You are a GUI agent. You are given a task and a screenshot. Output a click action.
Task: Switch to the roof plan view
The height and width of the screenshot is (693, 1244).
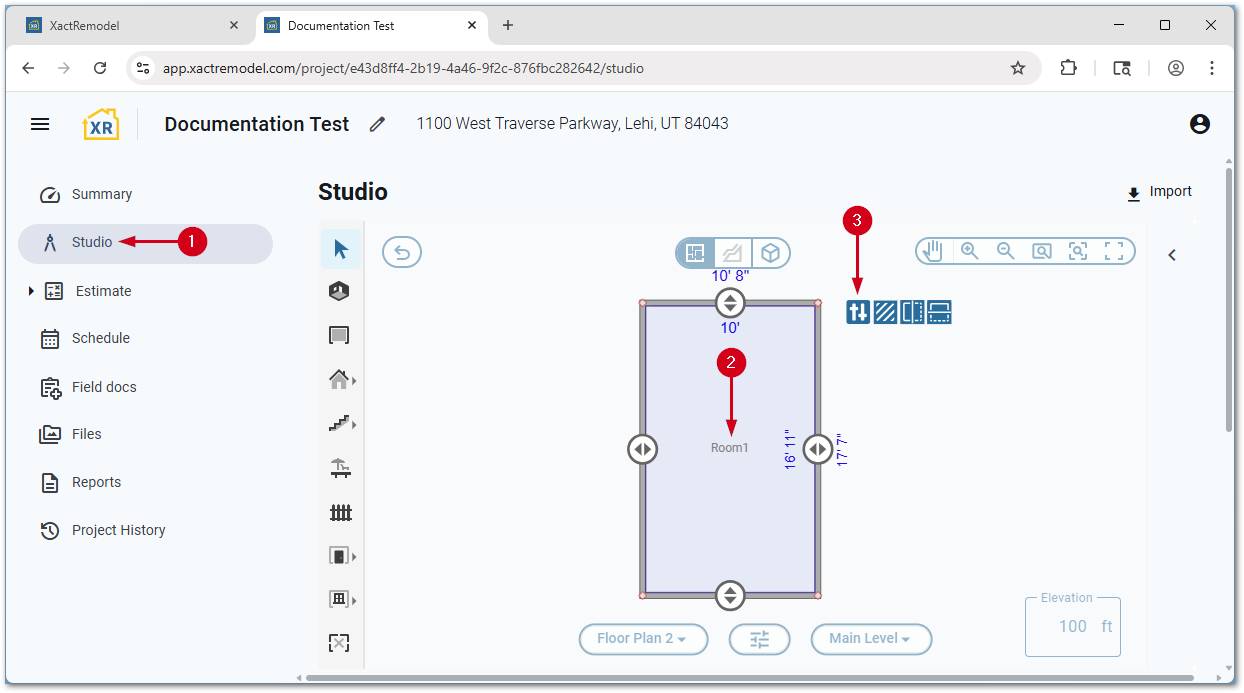[x=733, y=253]
